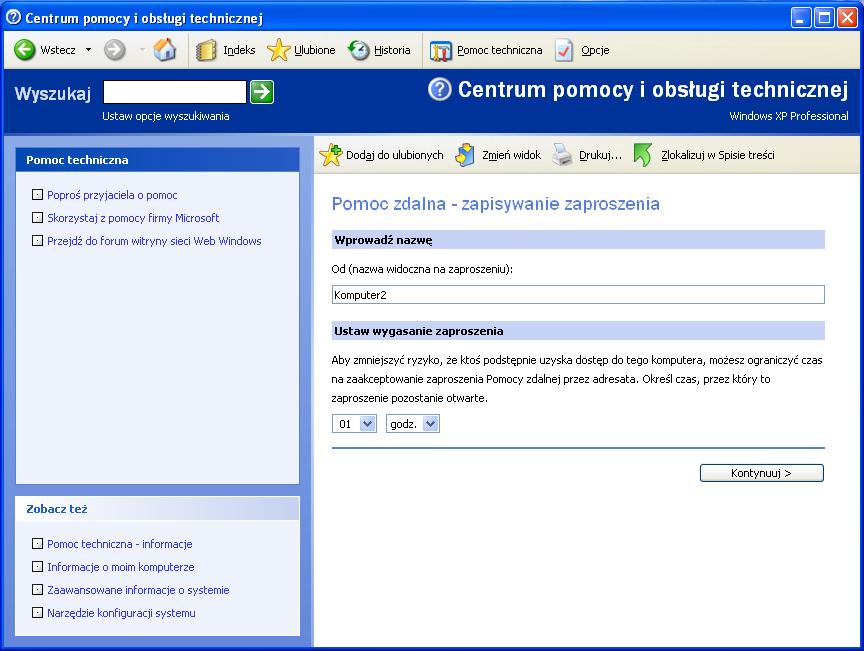This screenshot has height=651, width=864.
Task: Open Indeks from the toolbar
Action: (x=239, y=50)
